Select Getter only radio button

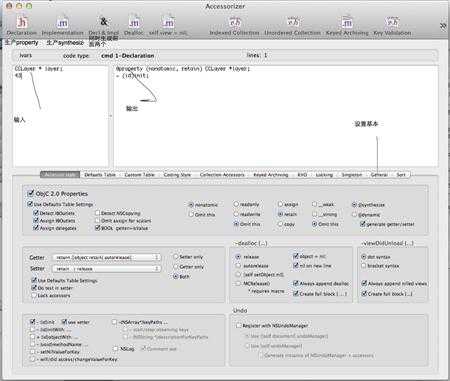(x=176, y=267)
